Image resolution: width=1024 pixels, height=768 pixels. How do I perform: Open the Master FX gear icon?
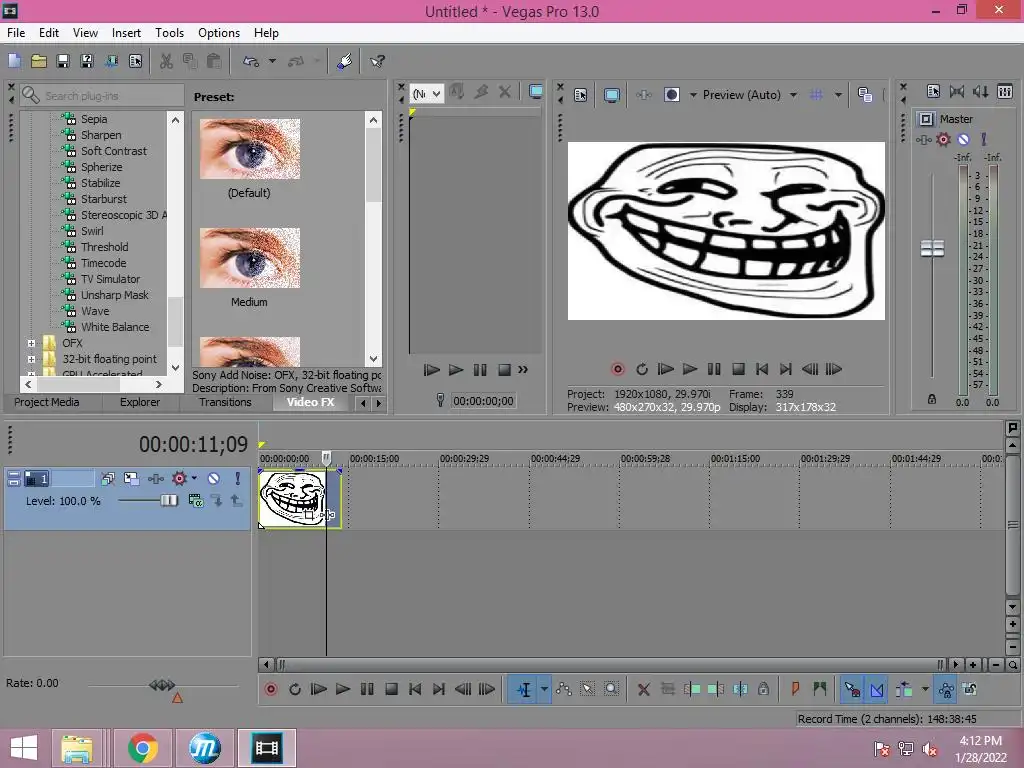[943, 139]
